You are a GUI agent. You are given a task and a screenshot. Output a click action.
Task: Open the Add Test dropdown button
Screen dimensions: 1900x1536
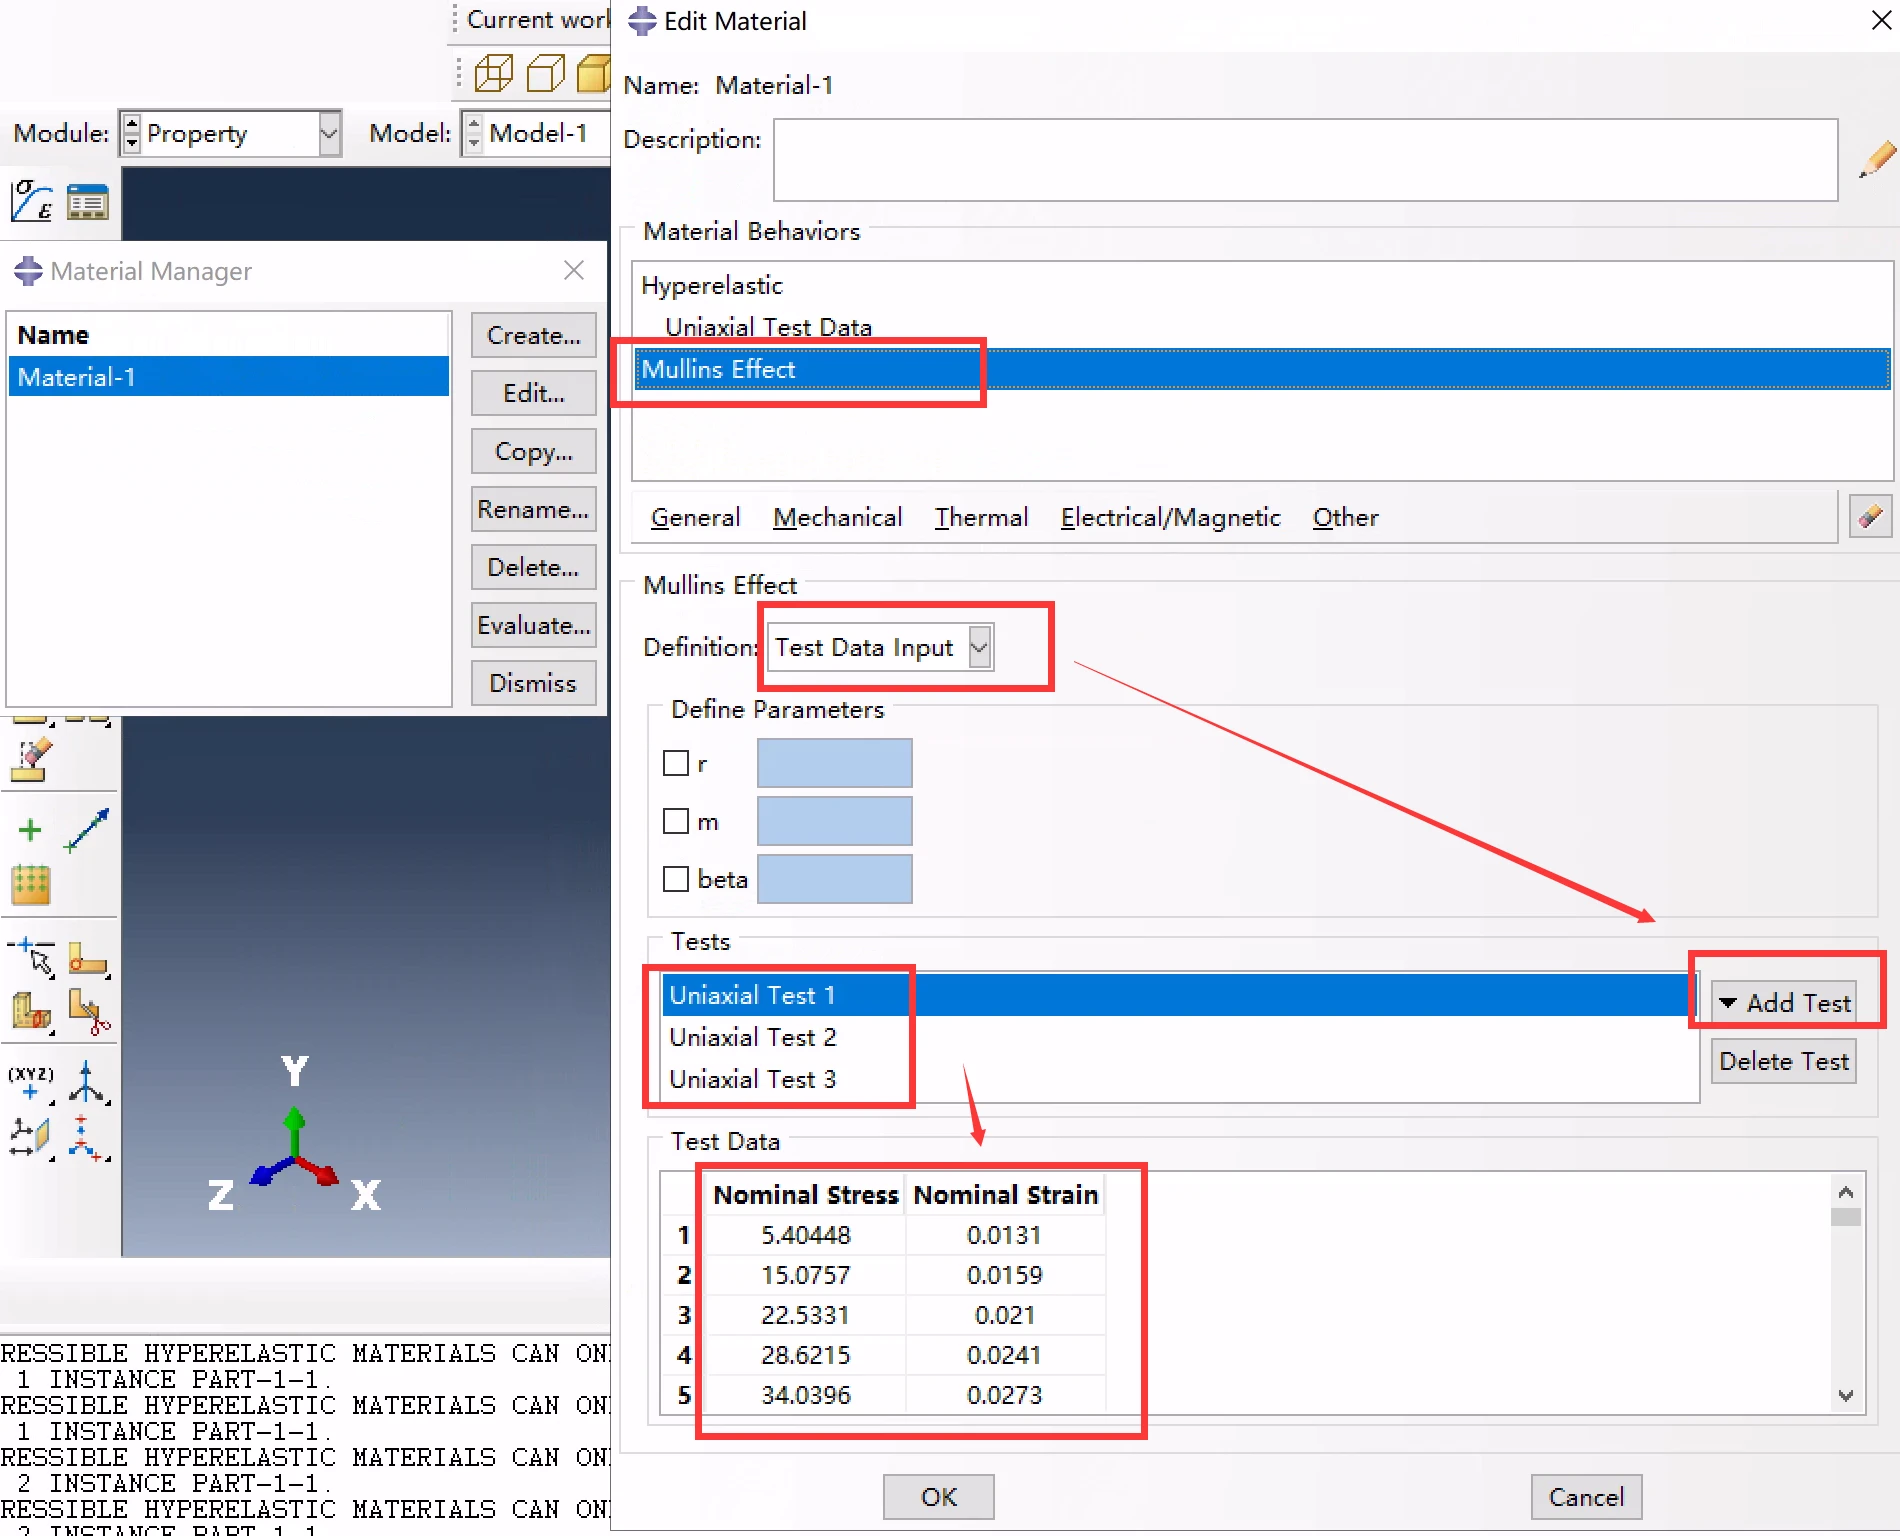[x=1785, y=1003]
